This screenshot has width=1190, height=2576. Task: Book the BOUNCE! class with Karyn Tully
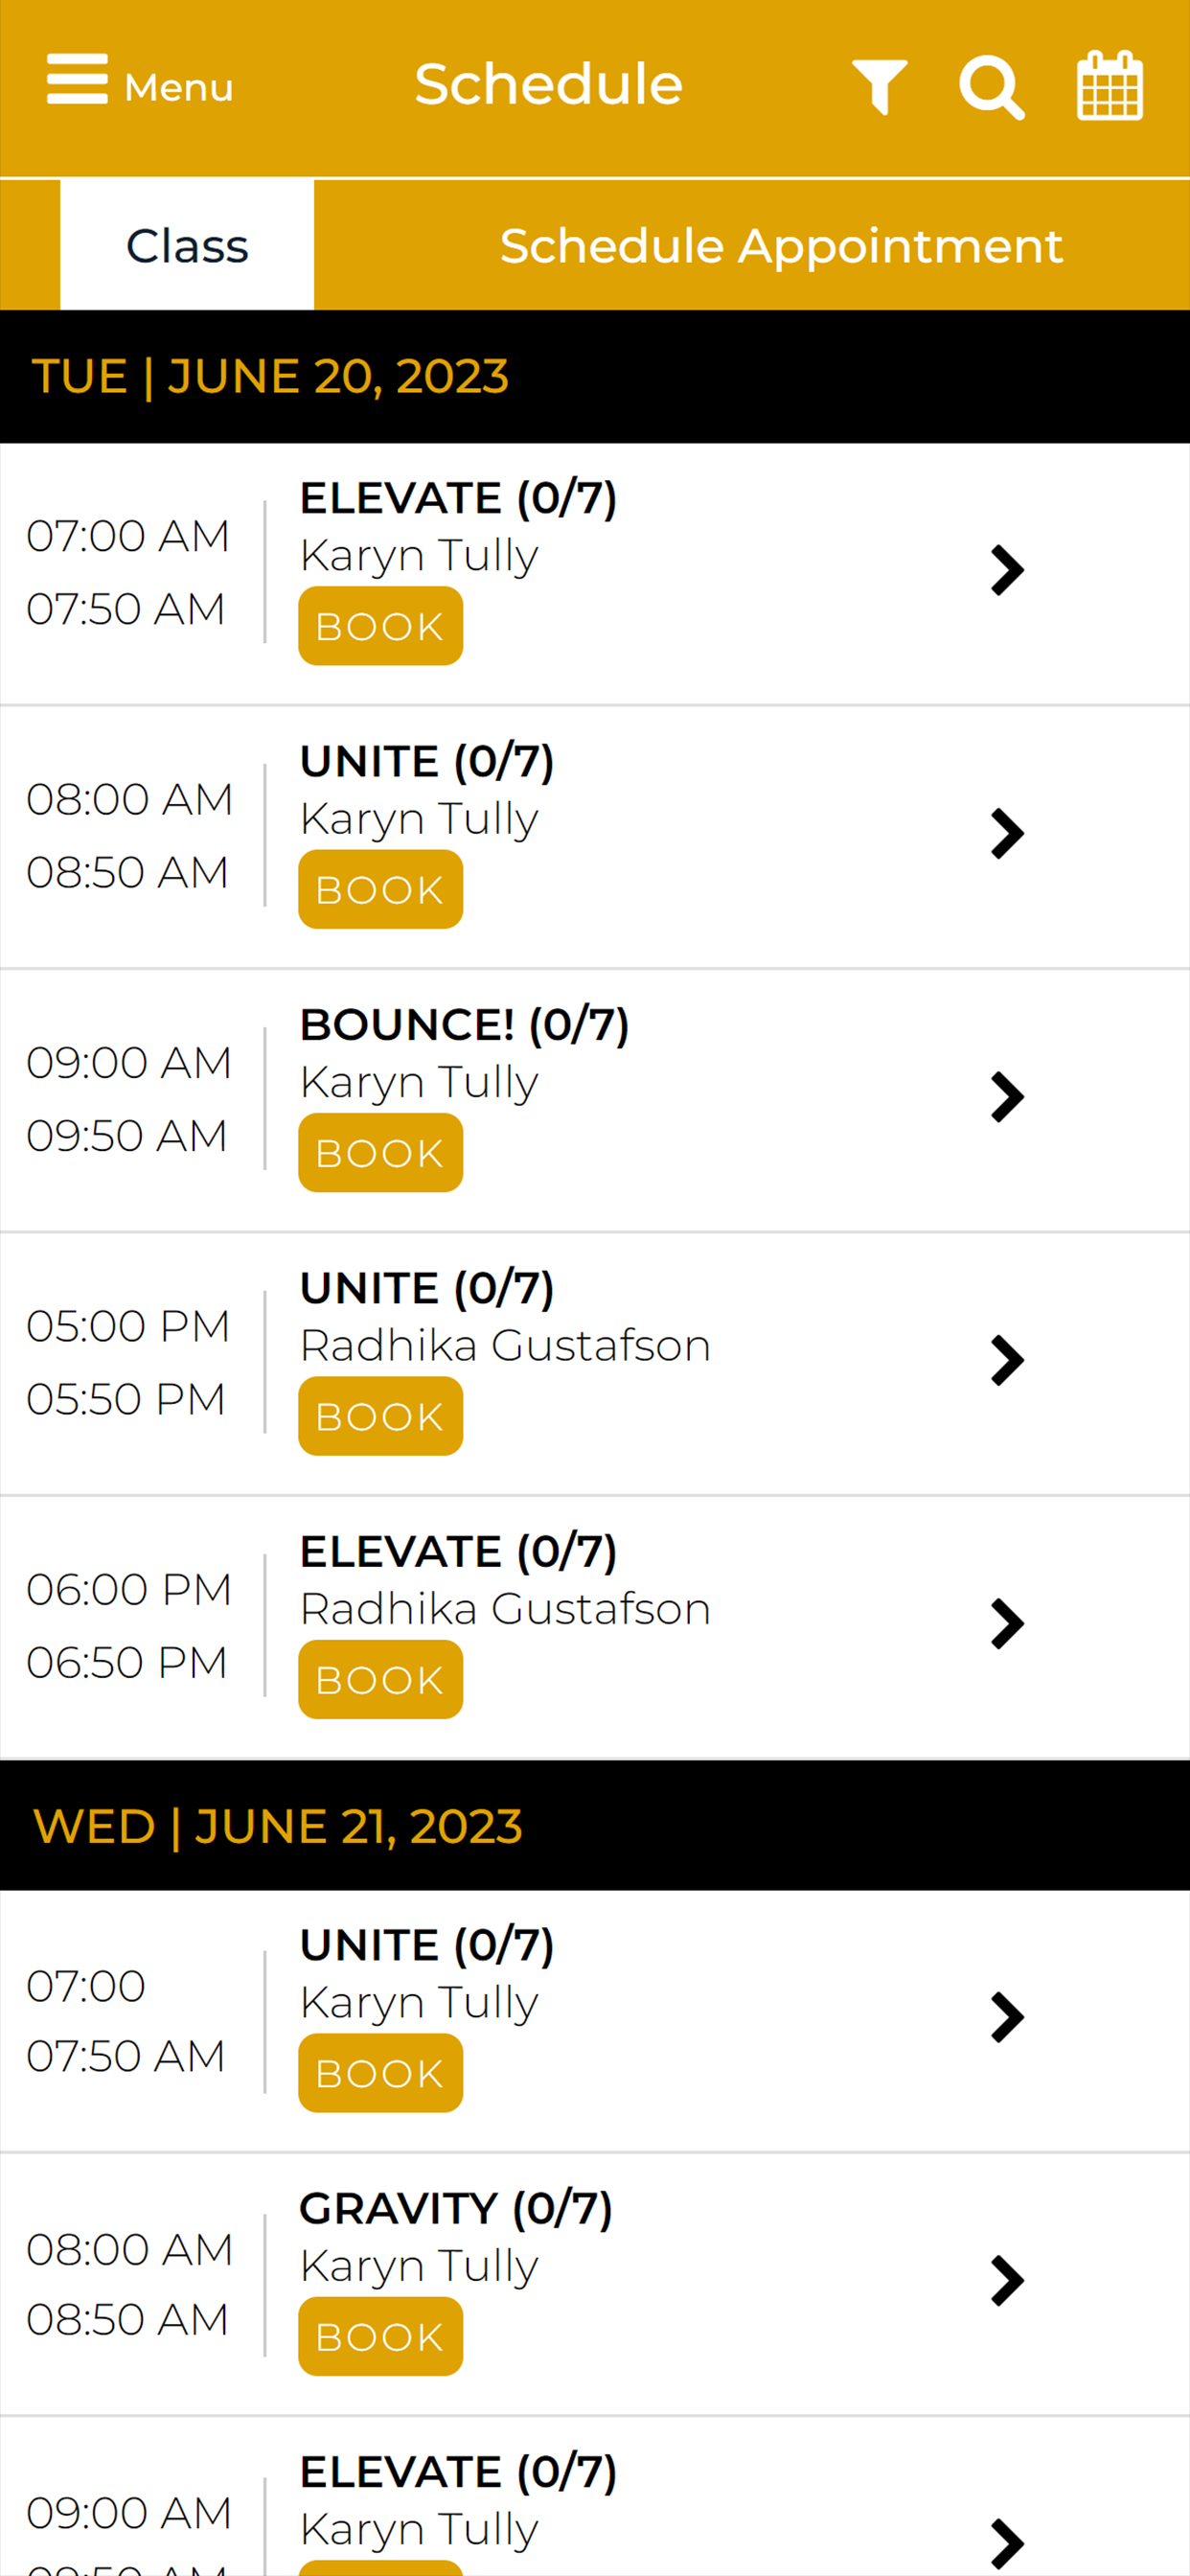pyautogui.click(x=380, y=1153)
